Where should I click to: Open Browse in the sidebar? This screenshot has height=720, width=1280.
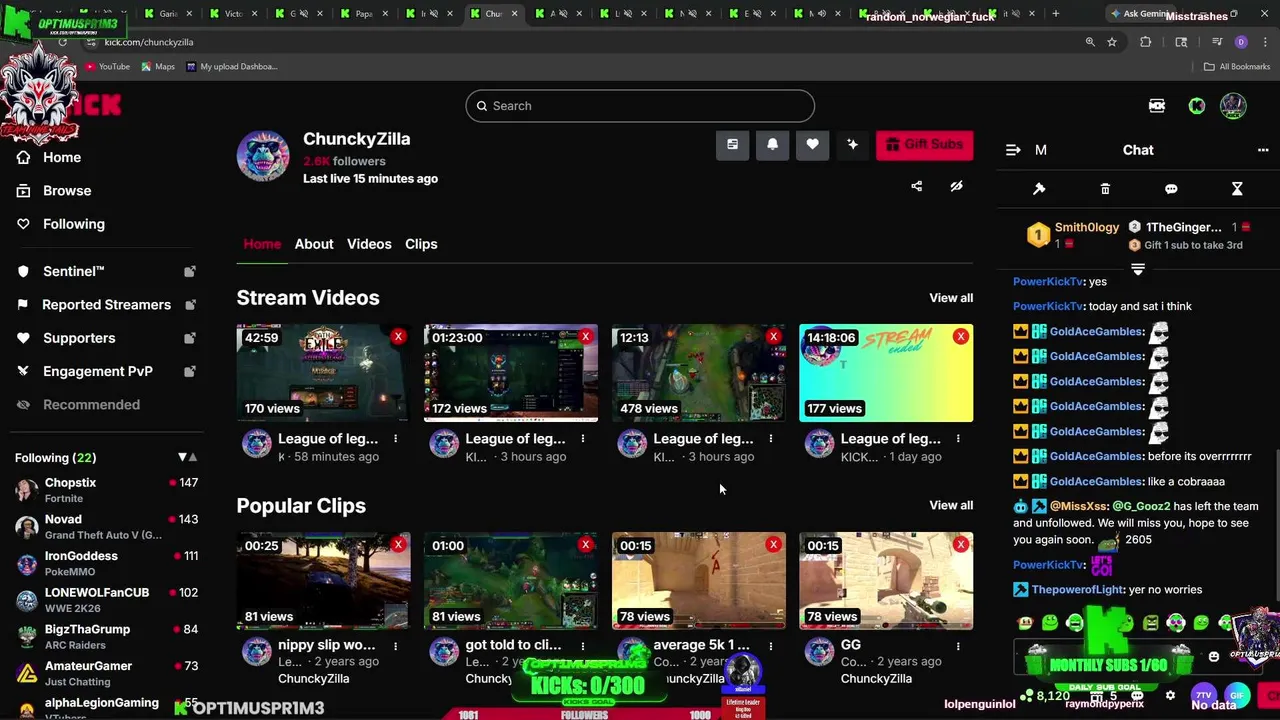click(67, 190)
